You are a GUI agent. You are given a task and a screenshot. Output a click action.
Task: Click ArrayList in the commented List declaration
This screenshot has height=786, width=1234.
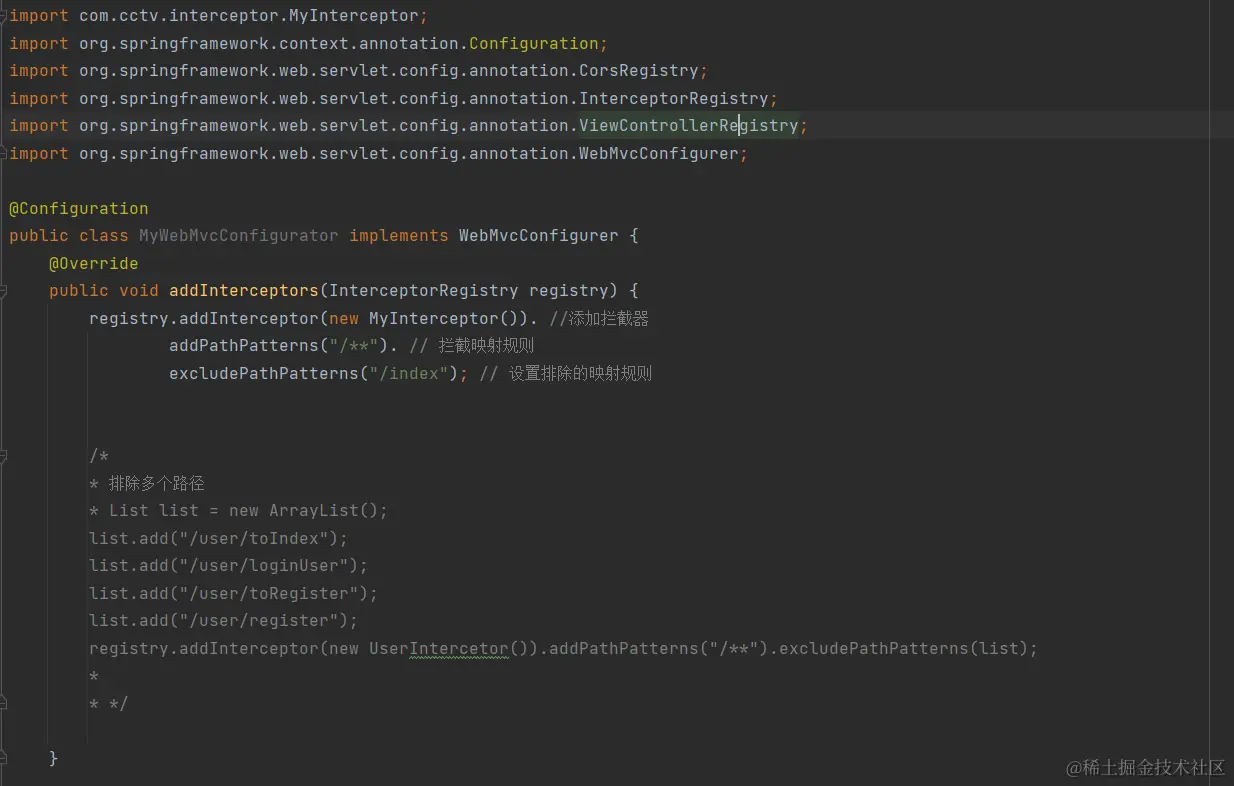(x=313, y=511)
